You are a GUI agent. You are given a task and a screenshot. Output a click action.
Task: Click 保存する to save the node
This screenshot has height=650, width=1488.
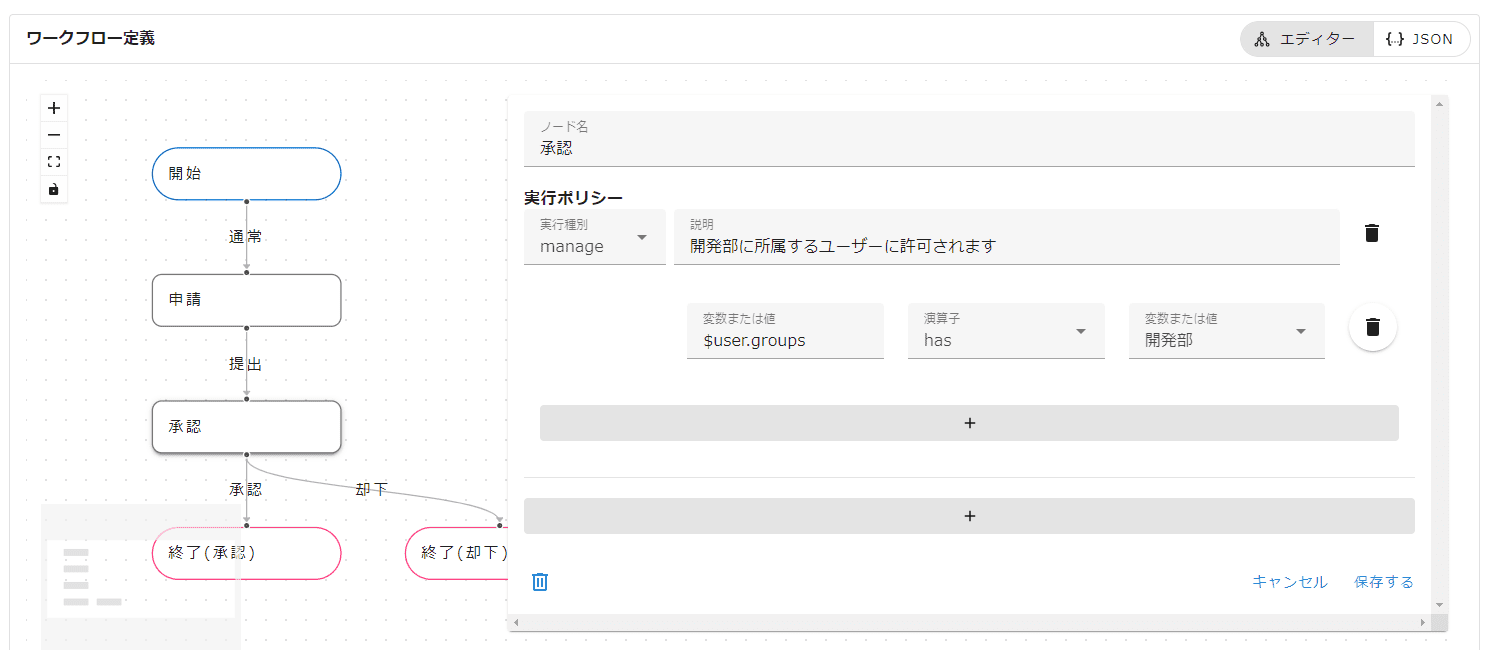click(x=1384, y=582)
